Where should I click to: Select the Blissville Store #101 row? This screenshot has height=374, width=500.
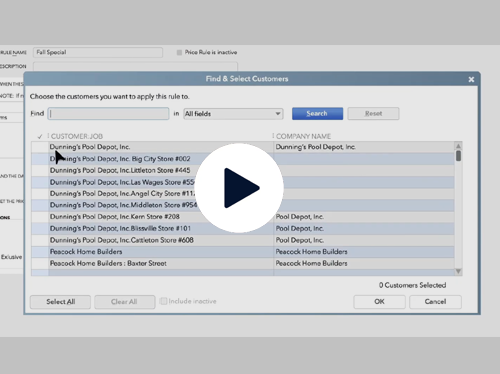(x=243, y=228)
